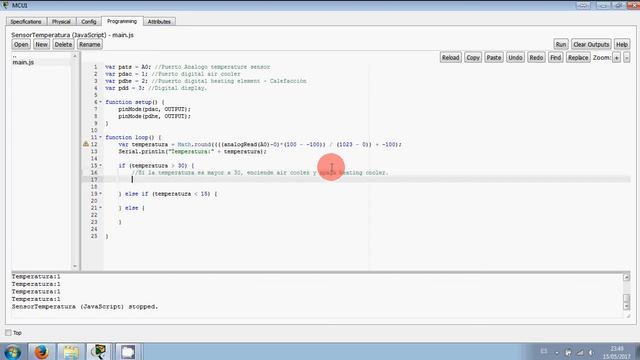Click the volume icon in system tray
Viewport: 640px width, 360px height.
point(591,352)
